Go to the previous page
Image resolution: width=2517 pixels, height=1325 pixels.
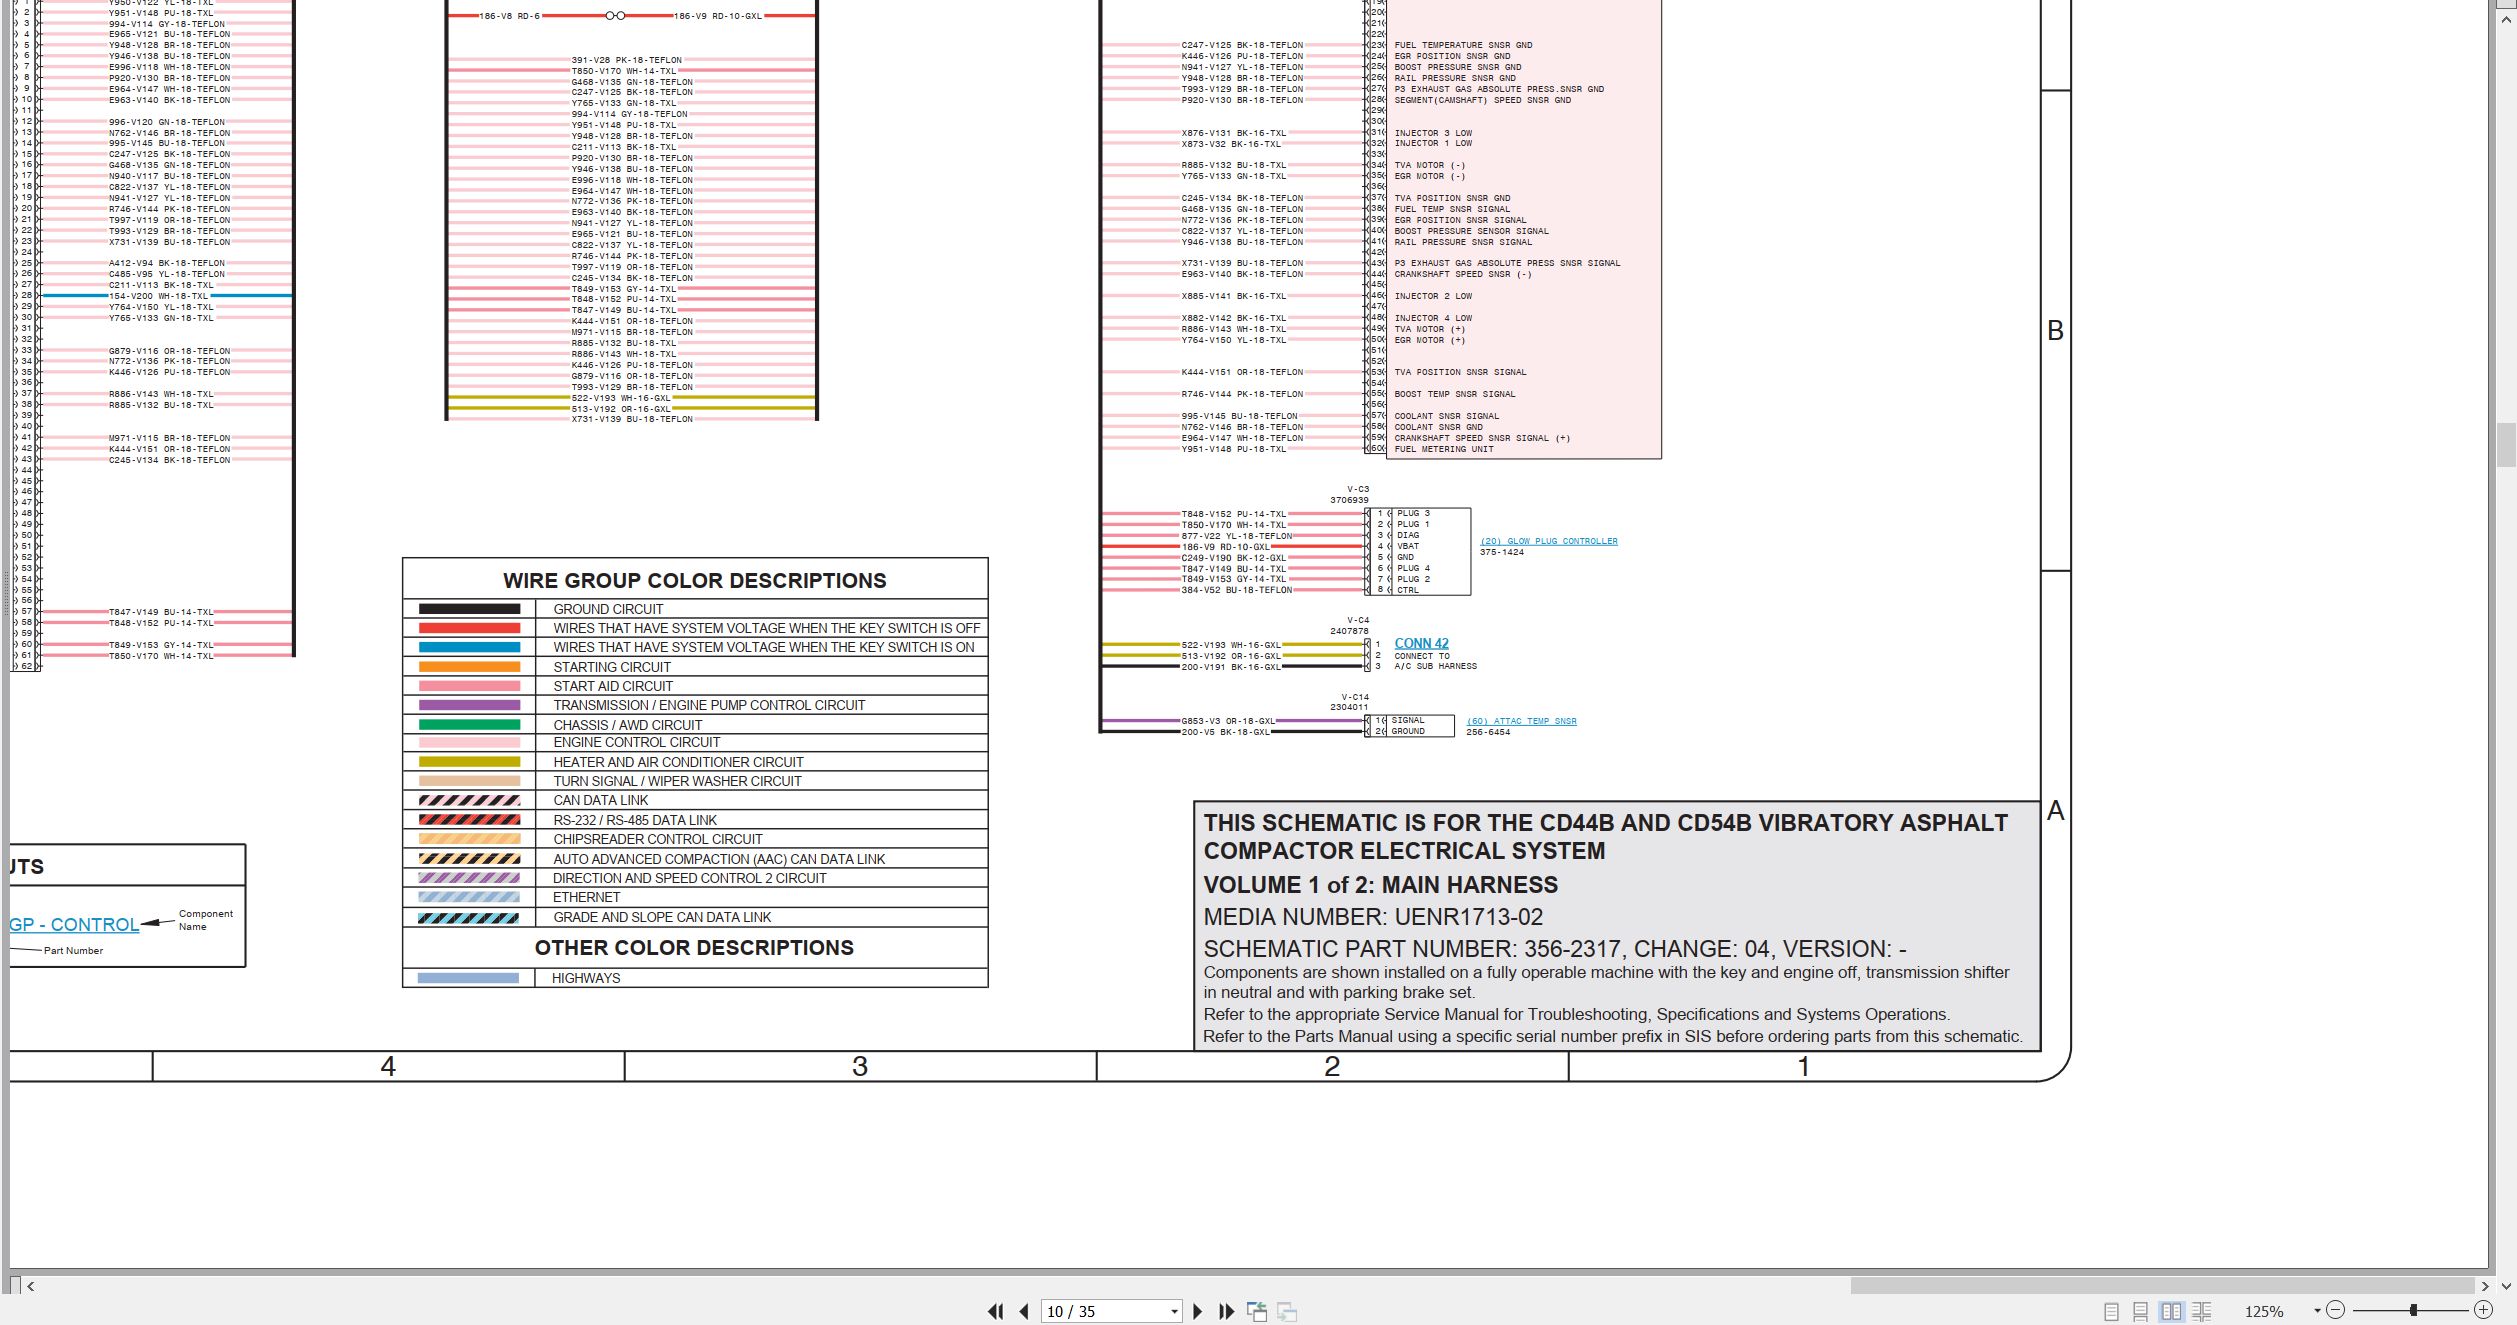click(1024, 1311)
